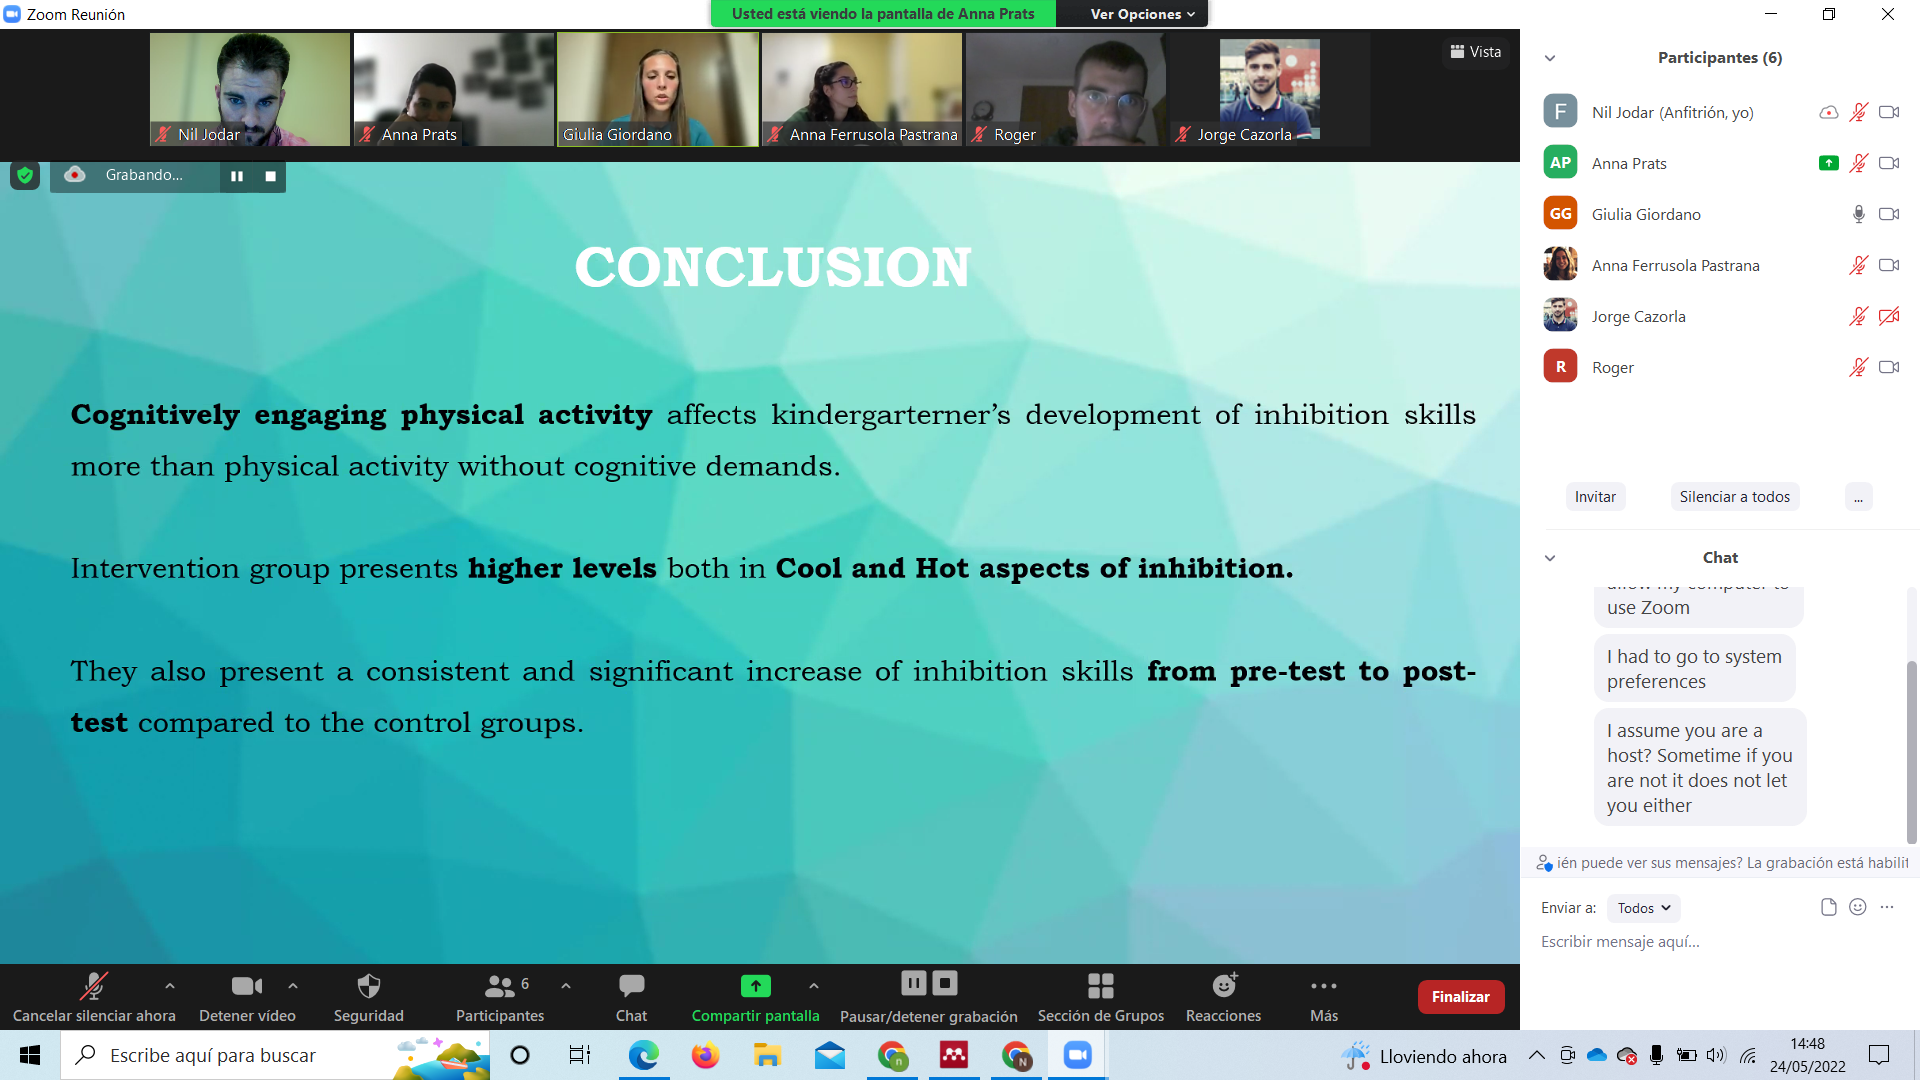This screenshot has width=1920, height=1080.
Task: Click the emoji icon in chat
Action: [x=1857, y=907]
